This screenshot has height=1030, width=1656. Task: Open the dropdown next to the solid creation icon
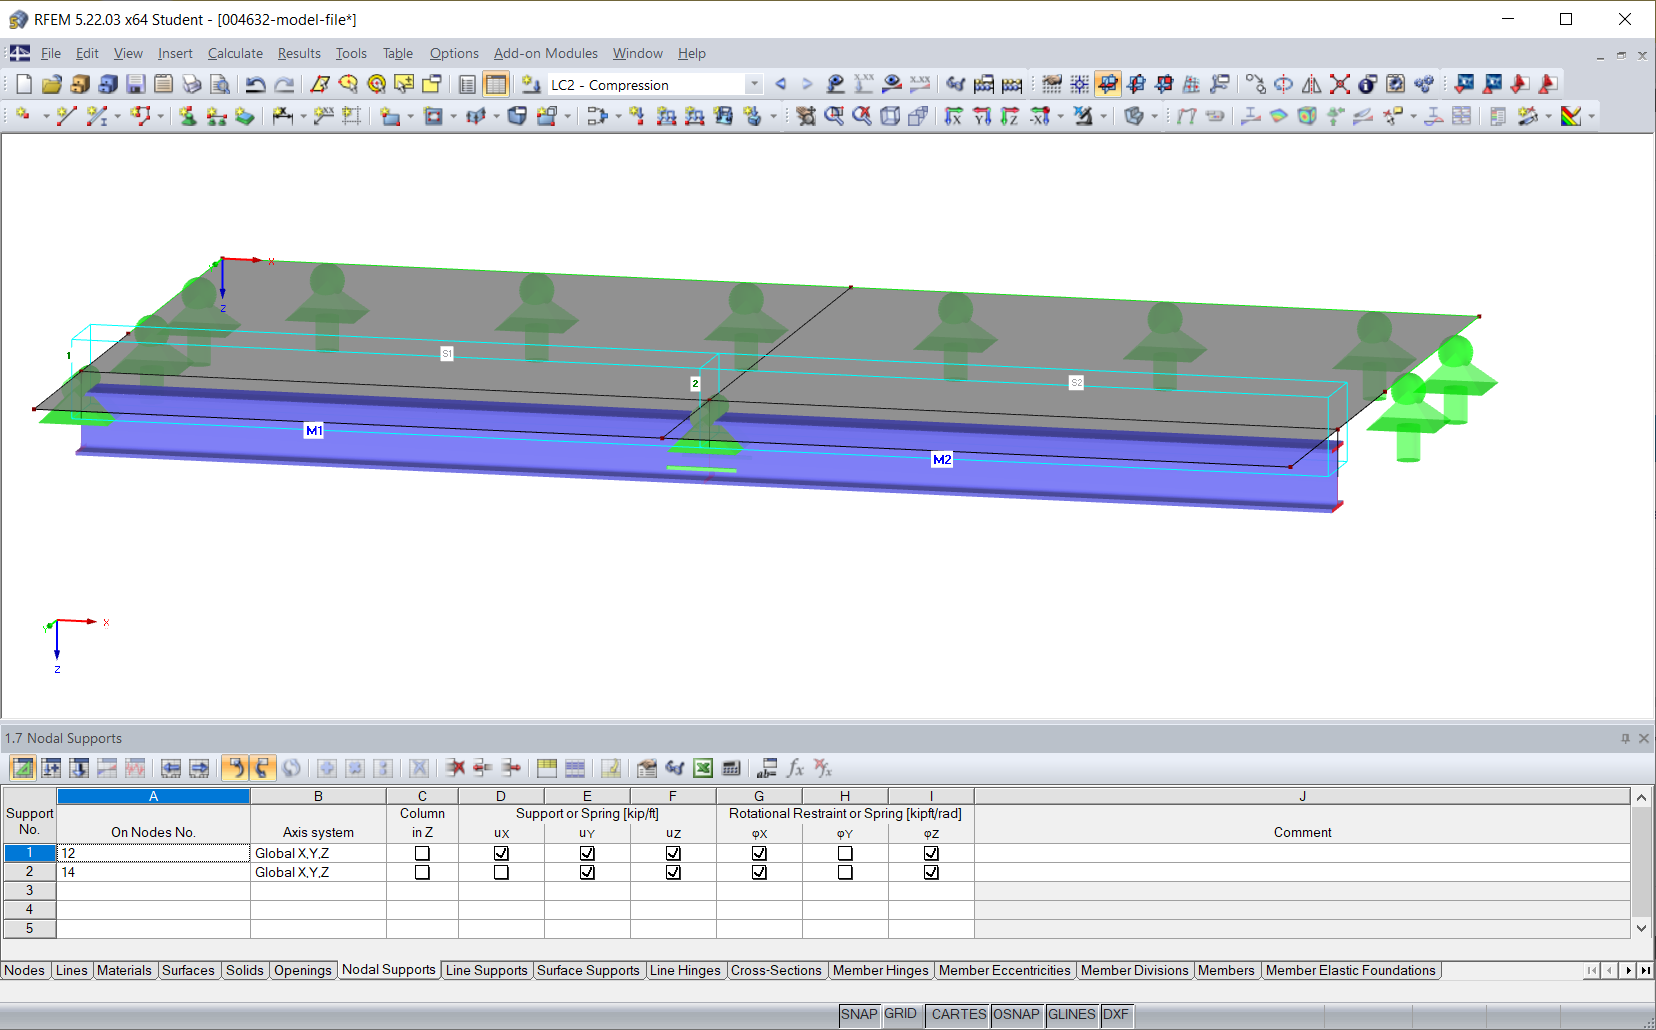(567, 117)
